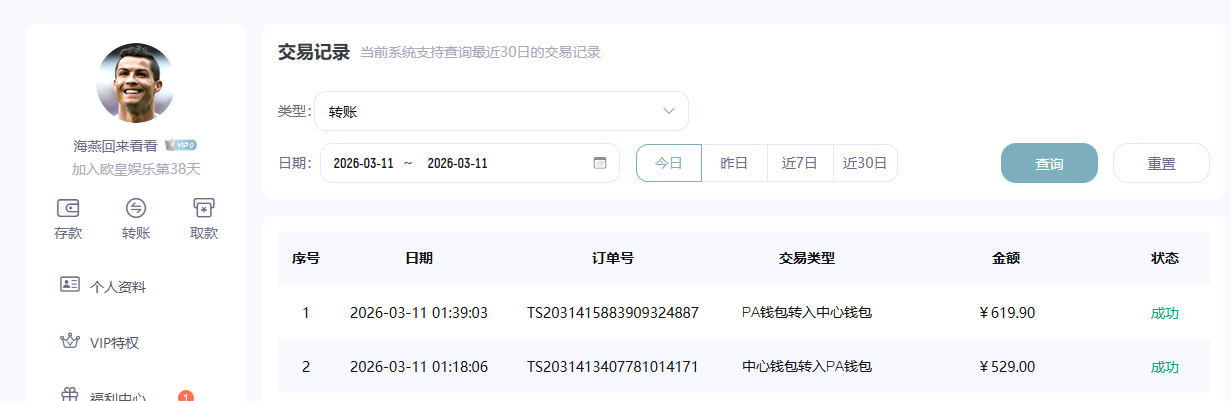The height and width of the screenshot is (401, 1231).
Task: Click the date 2026-03-11 01:39:03
Action: click(419, 313)
